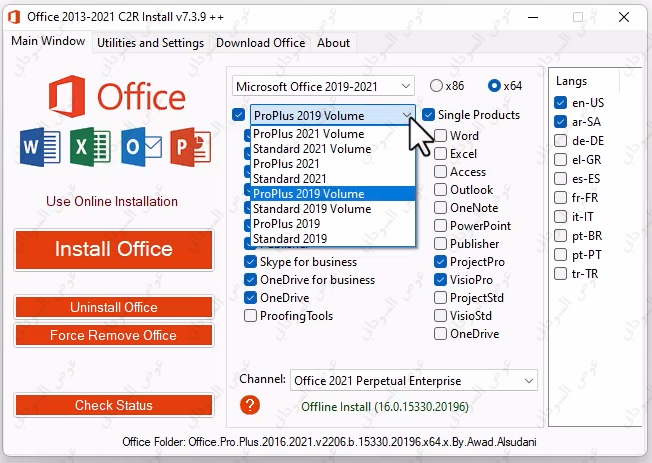
Task: Choose Standard 2019 retail option
Action: (333, 239)
